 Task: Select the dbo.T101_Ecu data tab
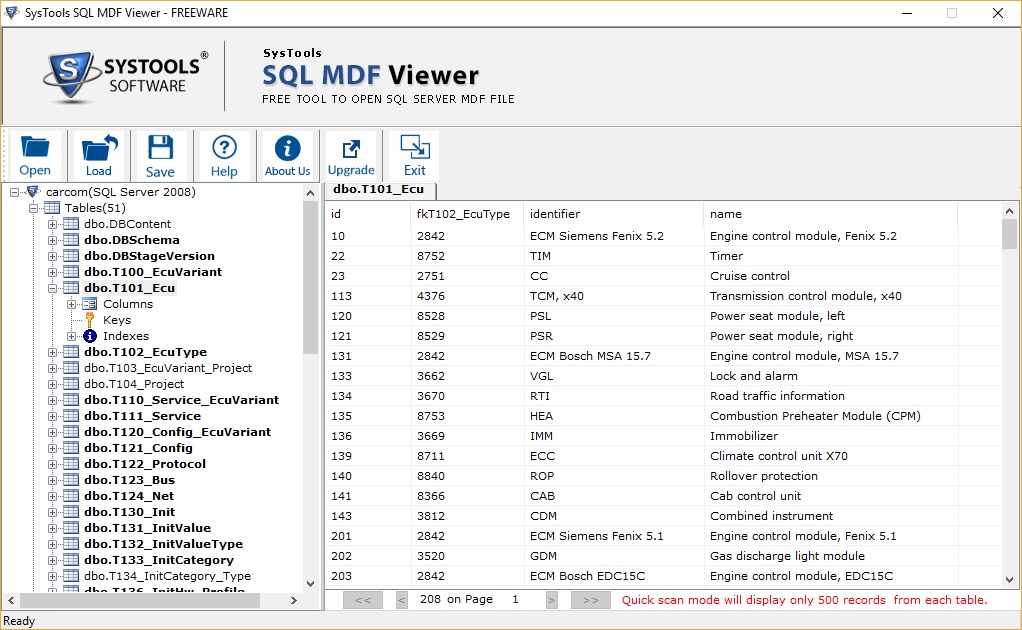coord(379,190)
